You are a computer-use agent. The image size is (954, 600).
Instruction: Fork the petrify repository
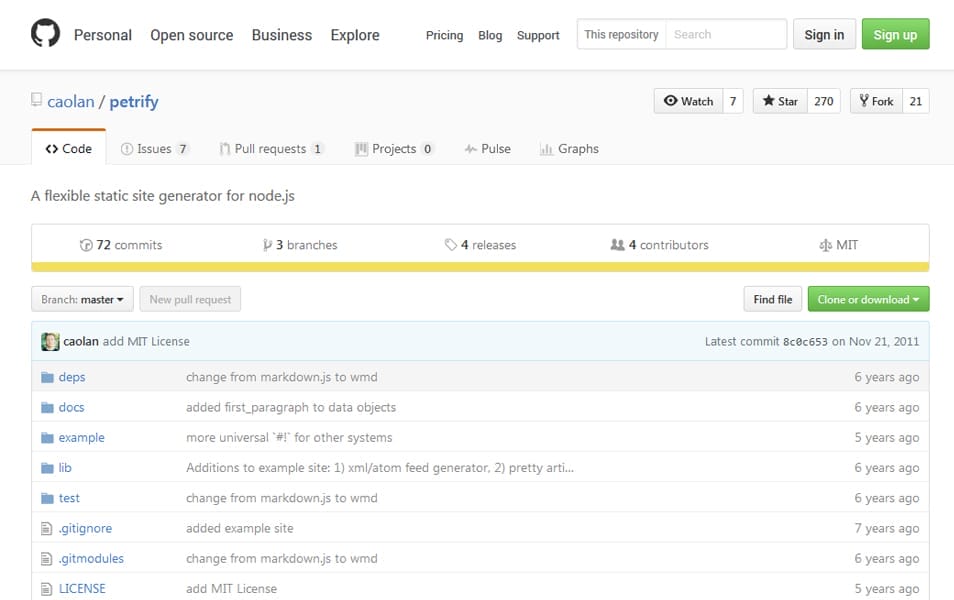tap(876, 101)
